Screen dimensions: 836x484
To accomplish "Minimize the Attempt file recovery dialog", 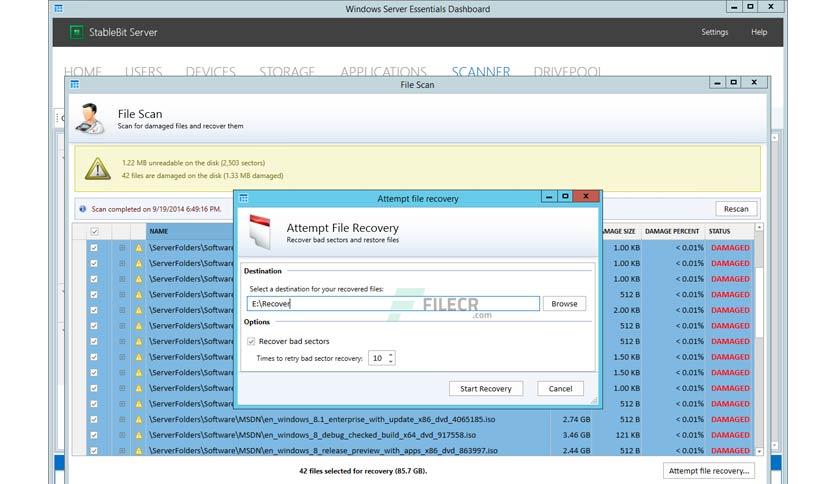I will click(x=549, y=197).
